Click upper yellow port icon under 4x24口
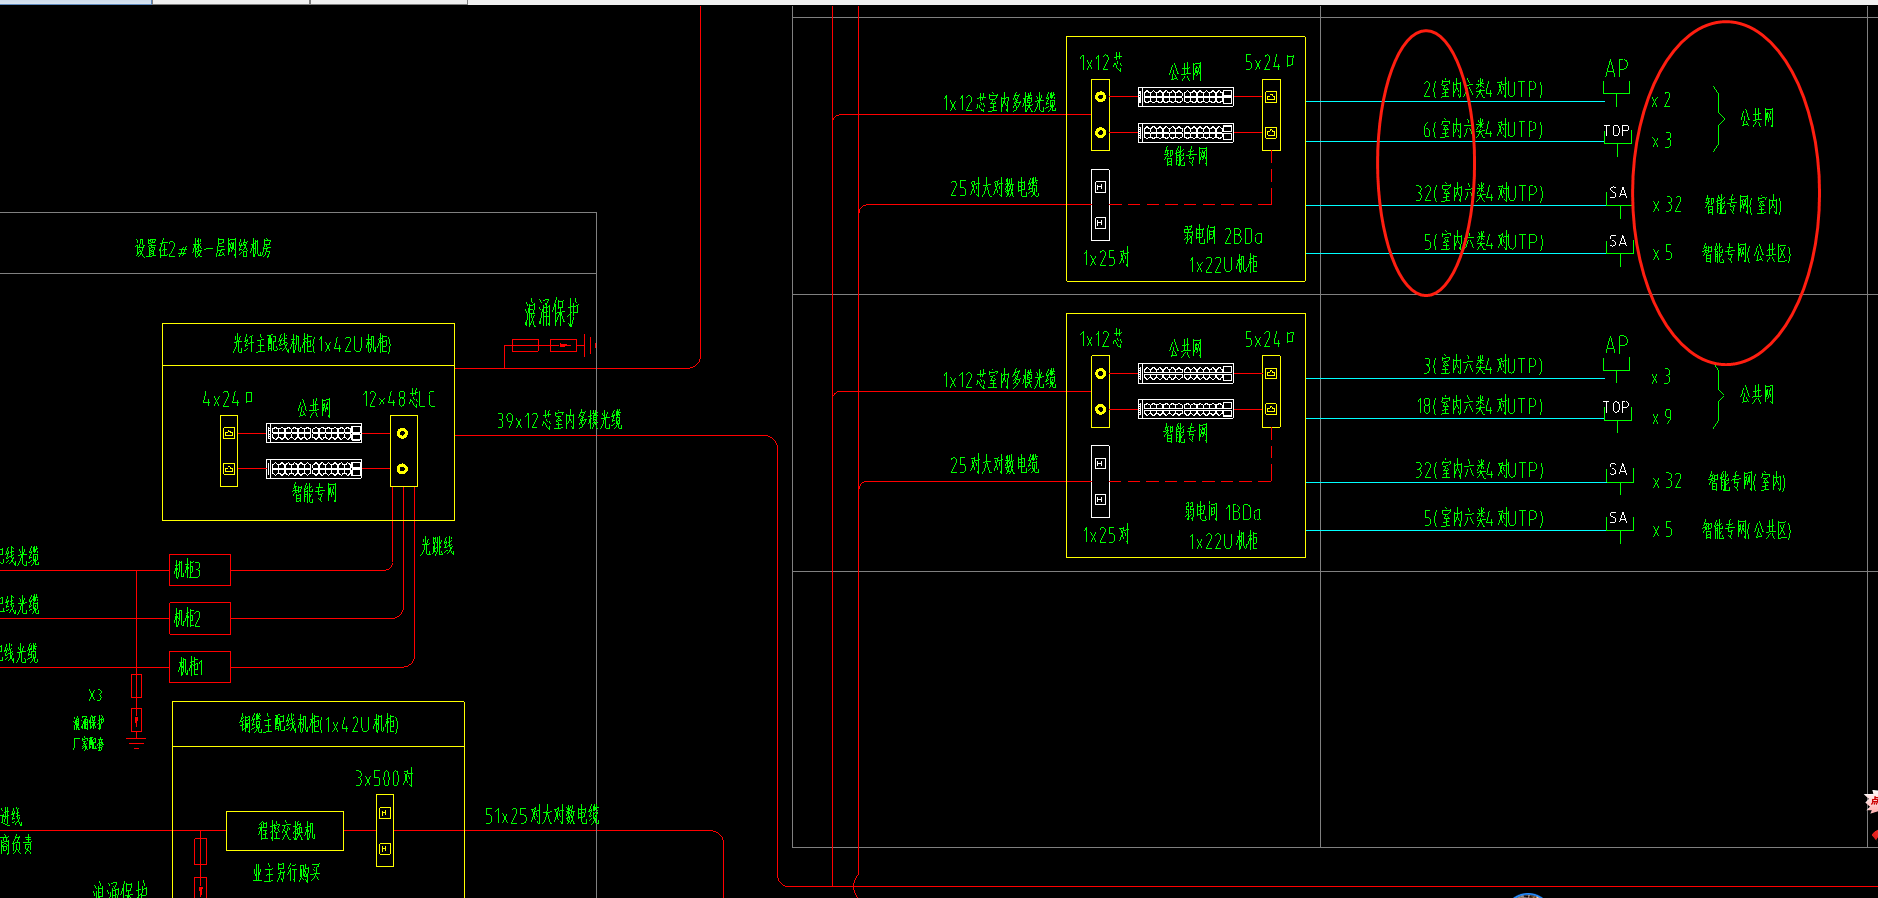Screen dimensions: 1878x898 point(229,433)
